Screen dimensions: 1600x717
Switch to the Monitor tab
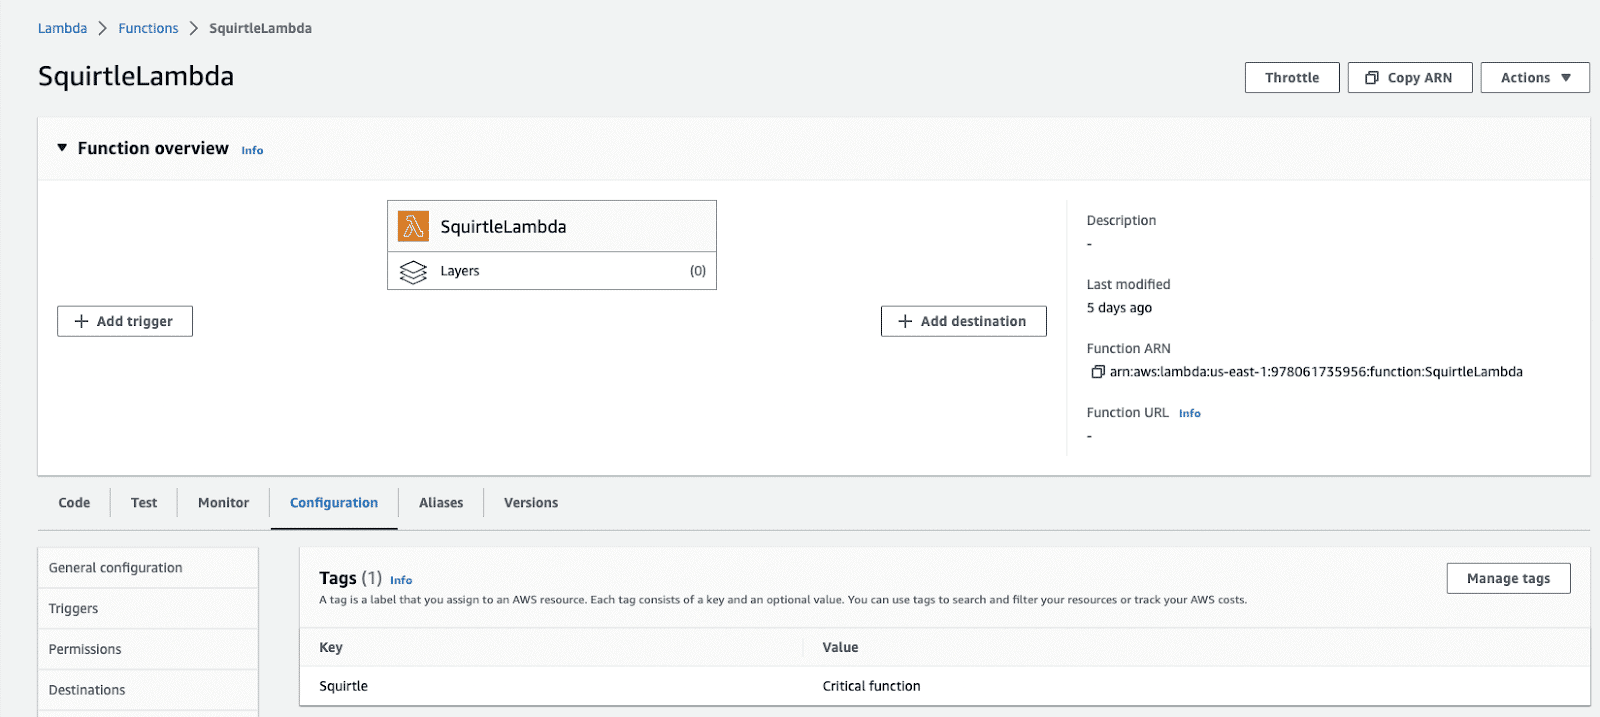(x=223, y=503)
